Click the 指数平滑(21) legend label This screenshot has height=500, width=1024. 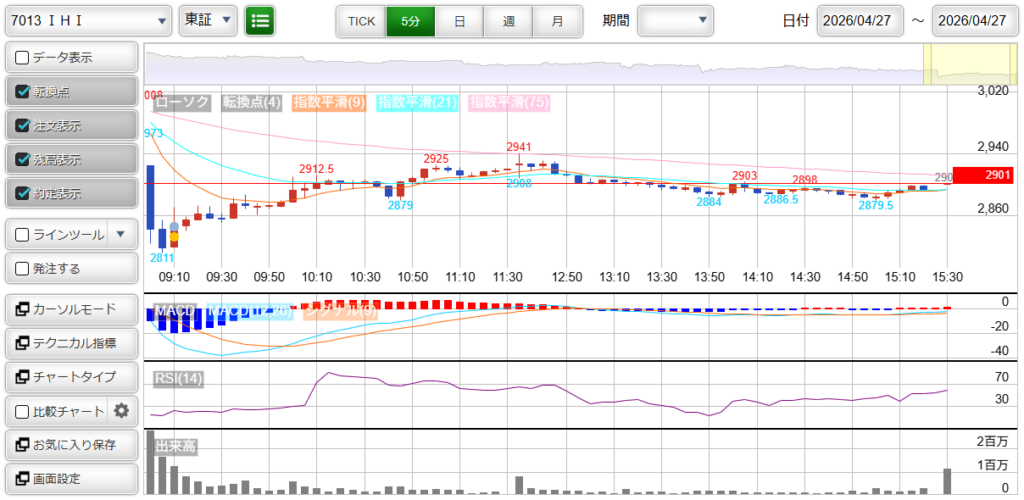(417, 102)
